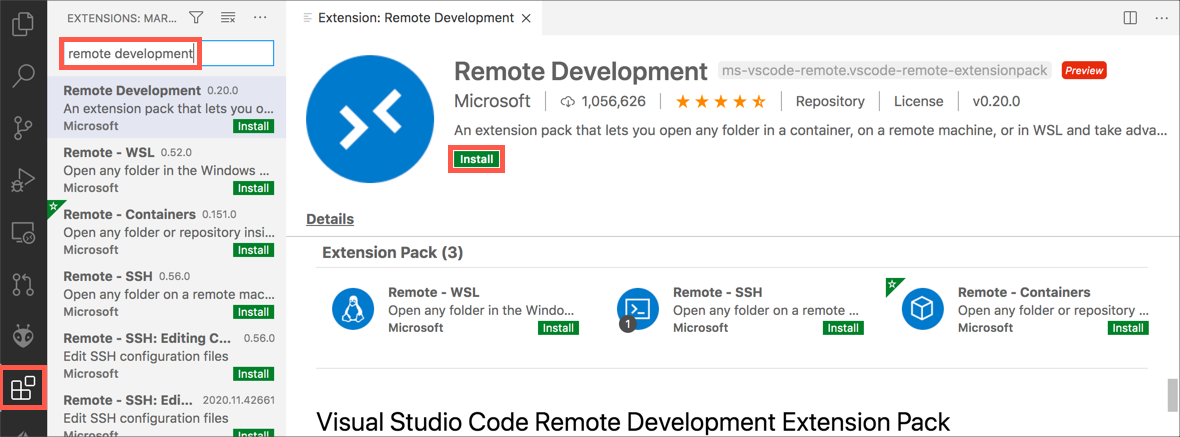Click the Remote - SSH pack title

click(717, 292)
